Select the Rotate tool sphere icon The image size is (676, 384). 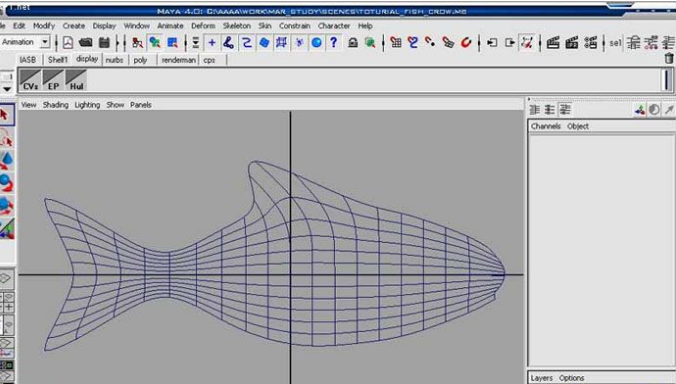point(6,183)
